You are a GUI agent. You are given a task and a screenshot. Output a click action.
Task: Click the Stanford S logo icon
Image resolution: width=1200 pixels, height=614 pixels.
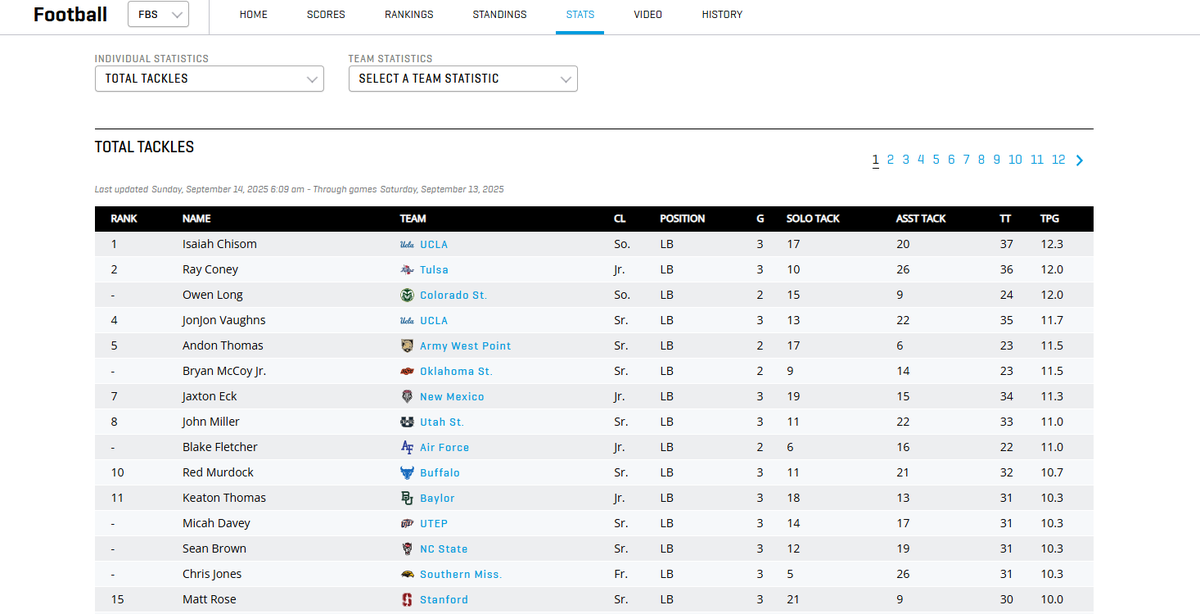[x=407, y=600]
